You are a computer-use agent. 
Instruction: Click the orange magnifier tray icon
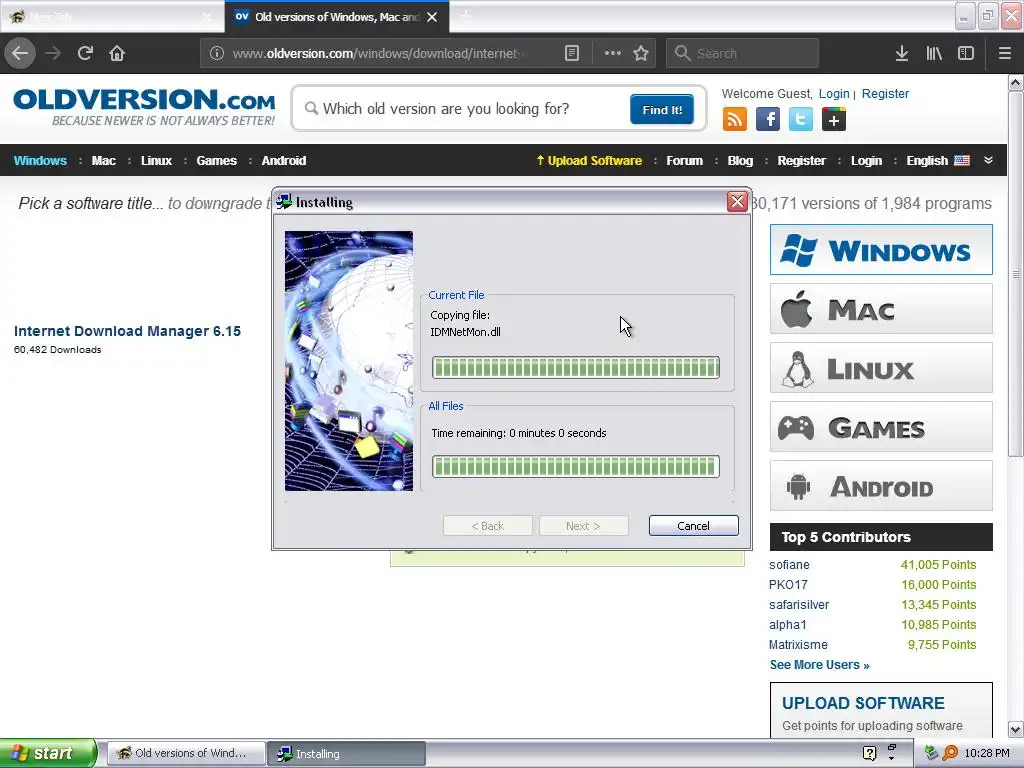[950, 753]
